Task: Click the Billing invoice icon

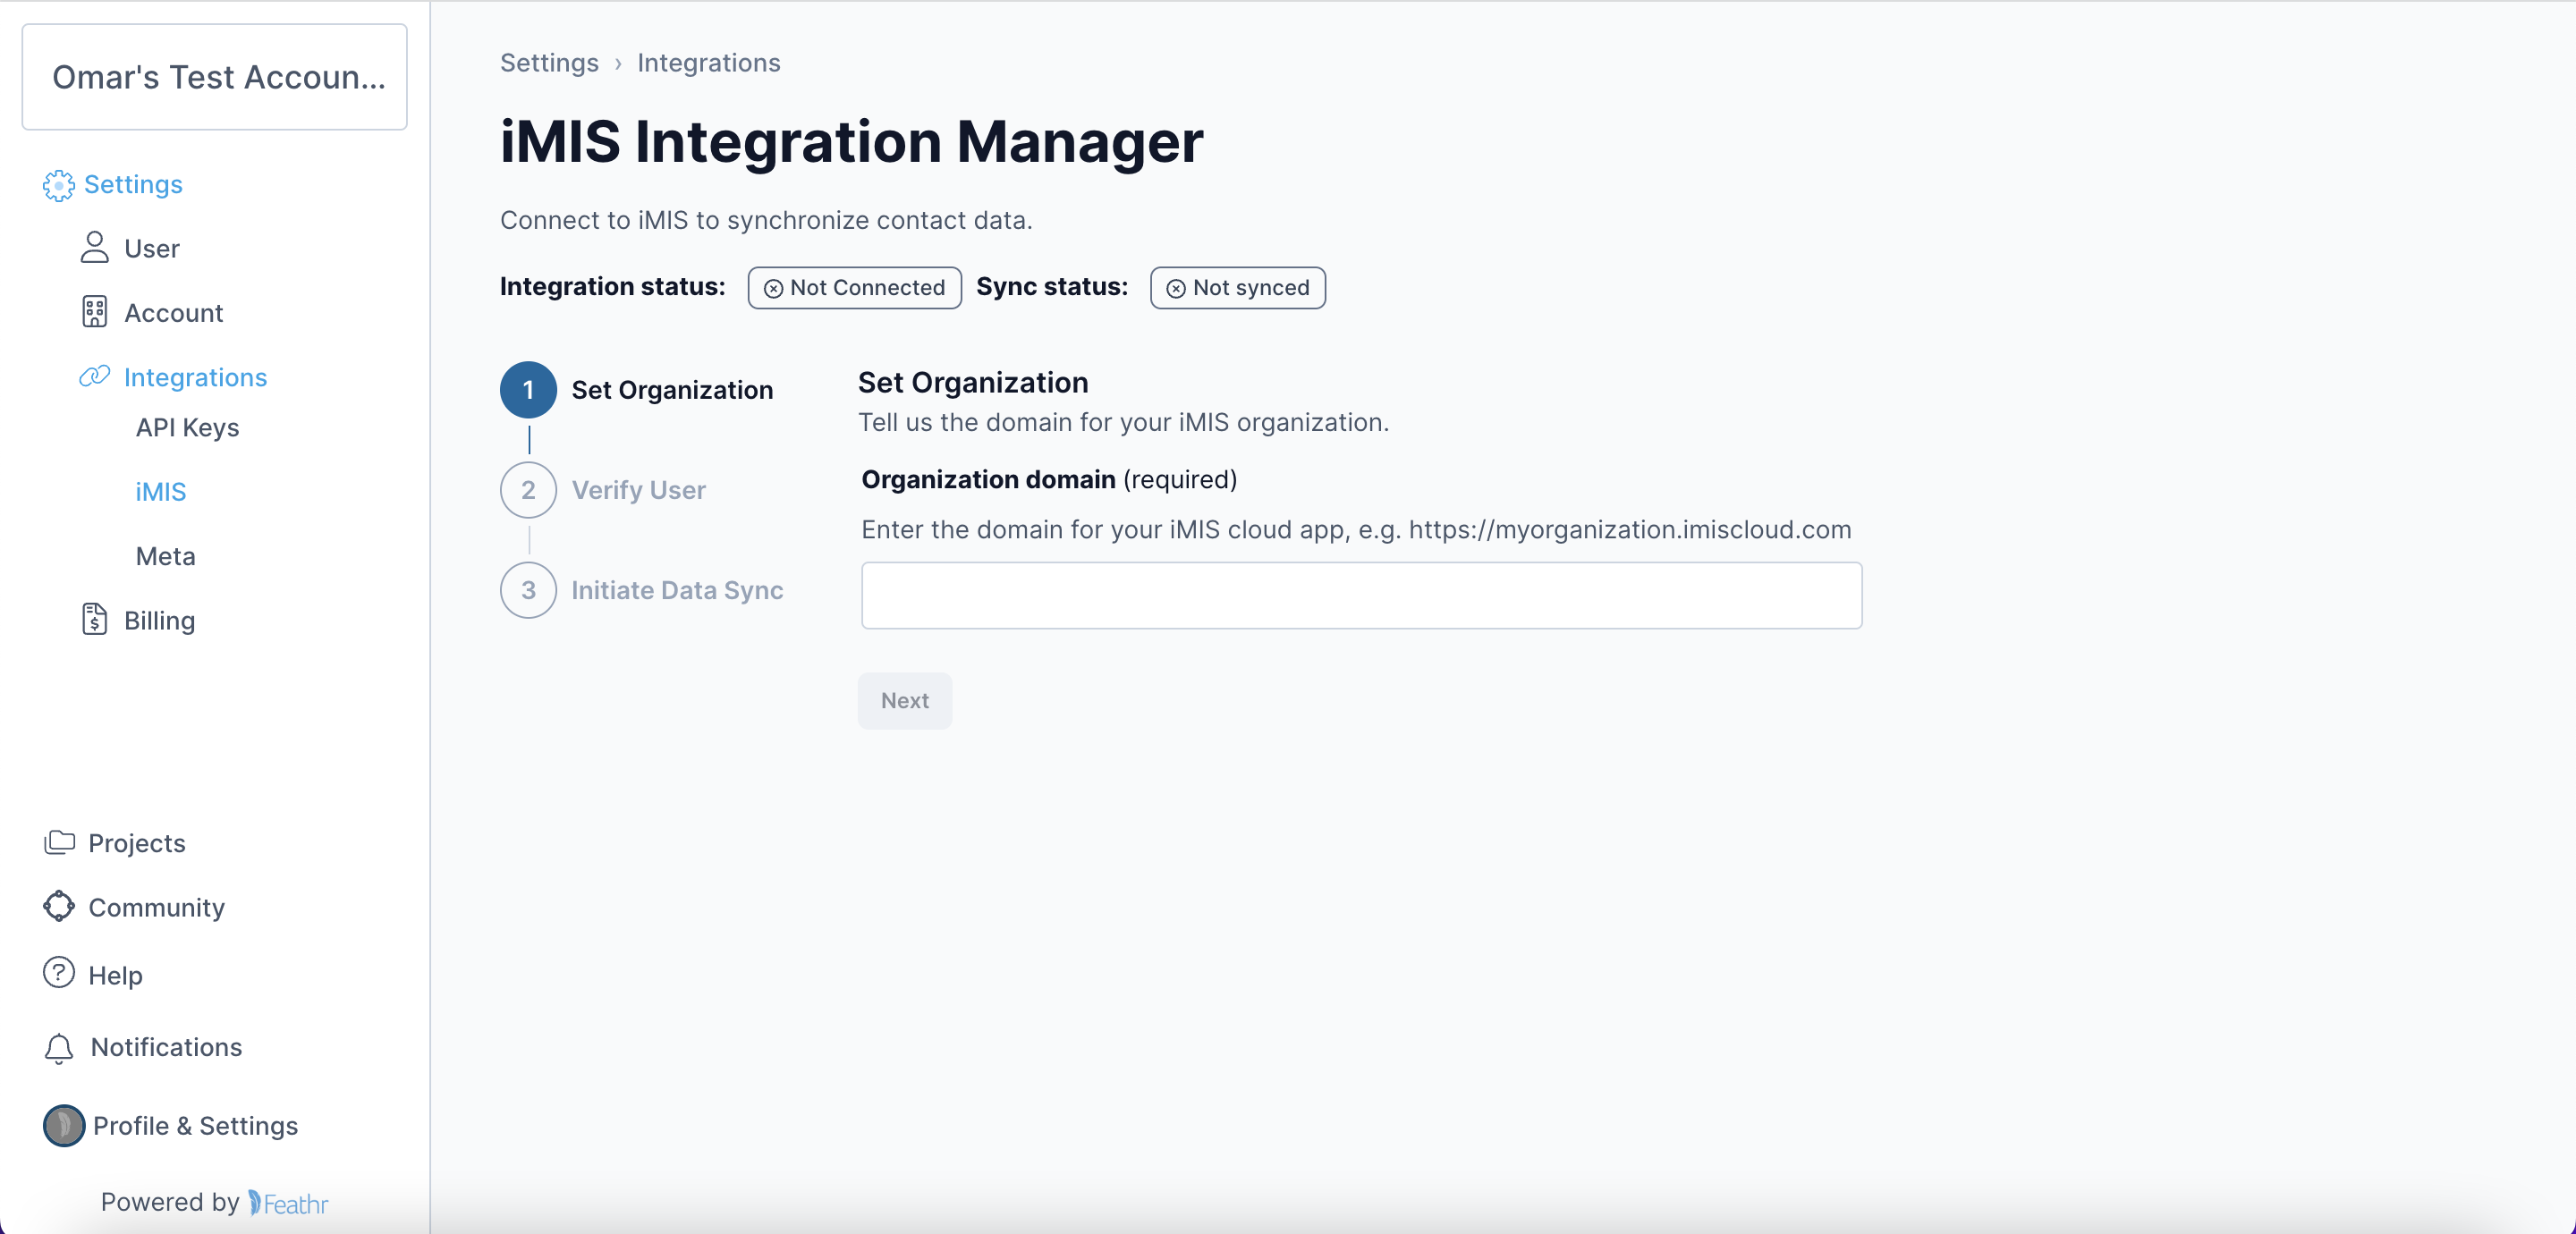Action: (x=95, y=619)
